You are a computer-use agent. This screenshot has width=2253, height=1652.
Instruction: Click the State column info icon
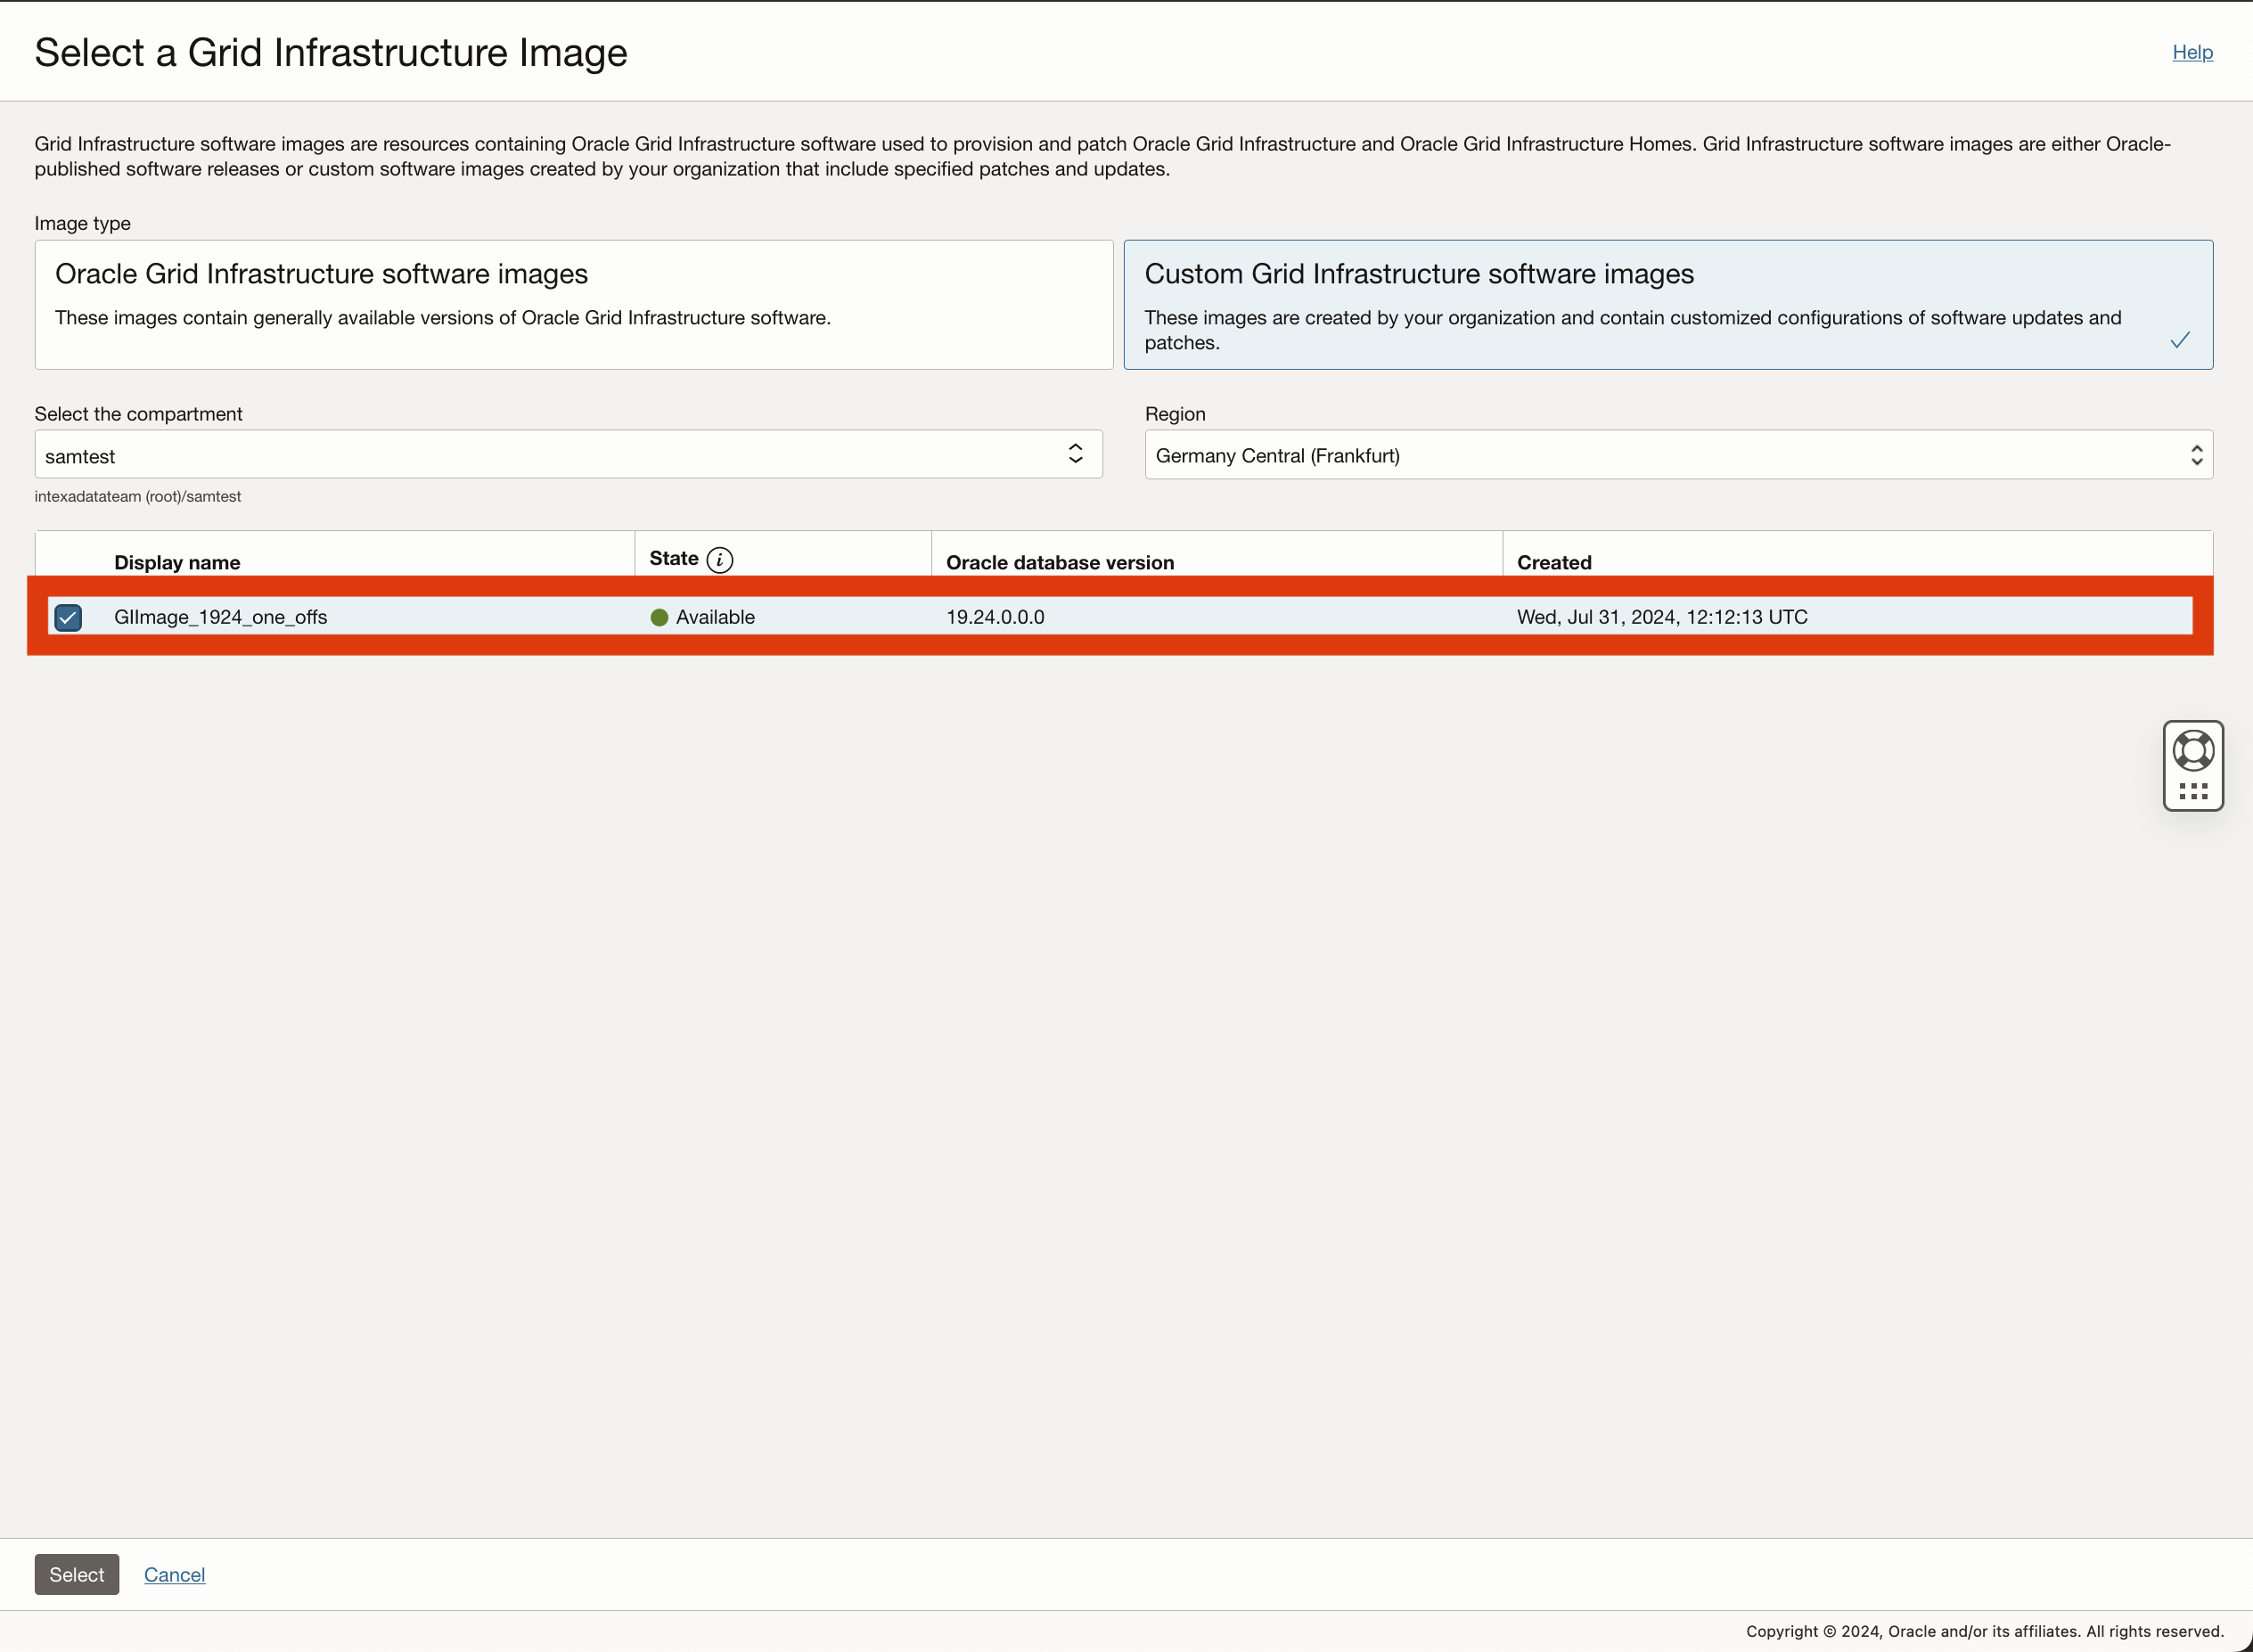720,559
